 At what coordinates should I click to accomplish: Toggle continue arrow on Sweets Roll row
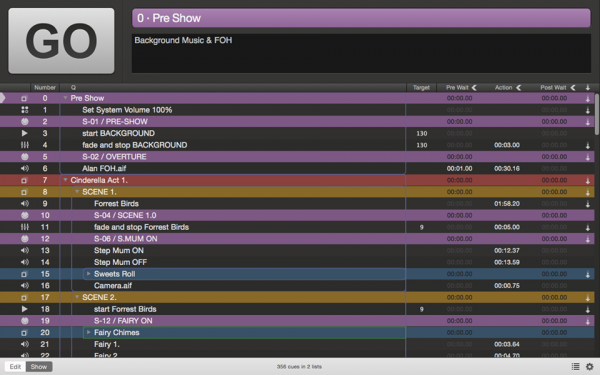[588, 274]
